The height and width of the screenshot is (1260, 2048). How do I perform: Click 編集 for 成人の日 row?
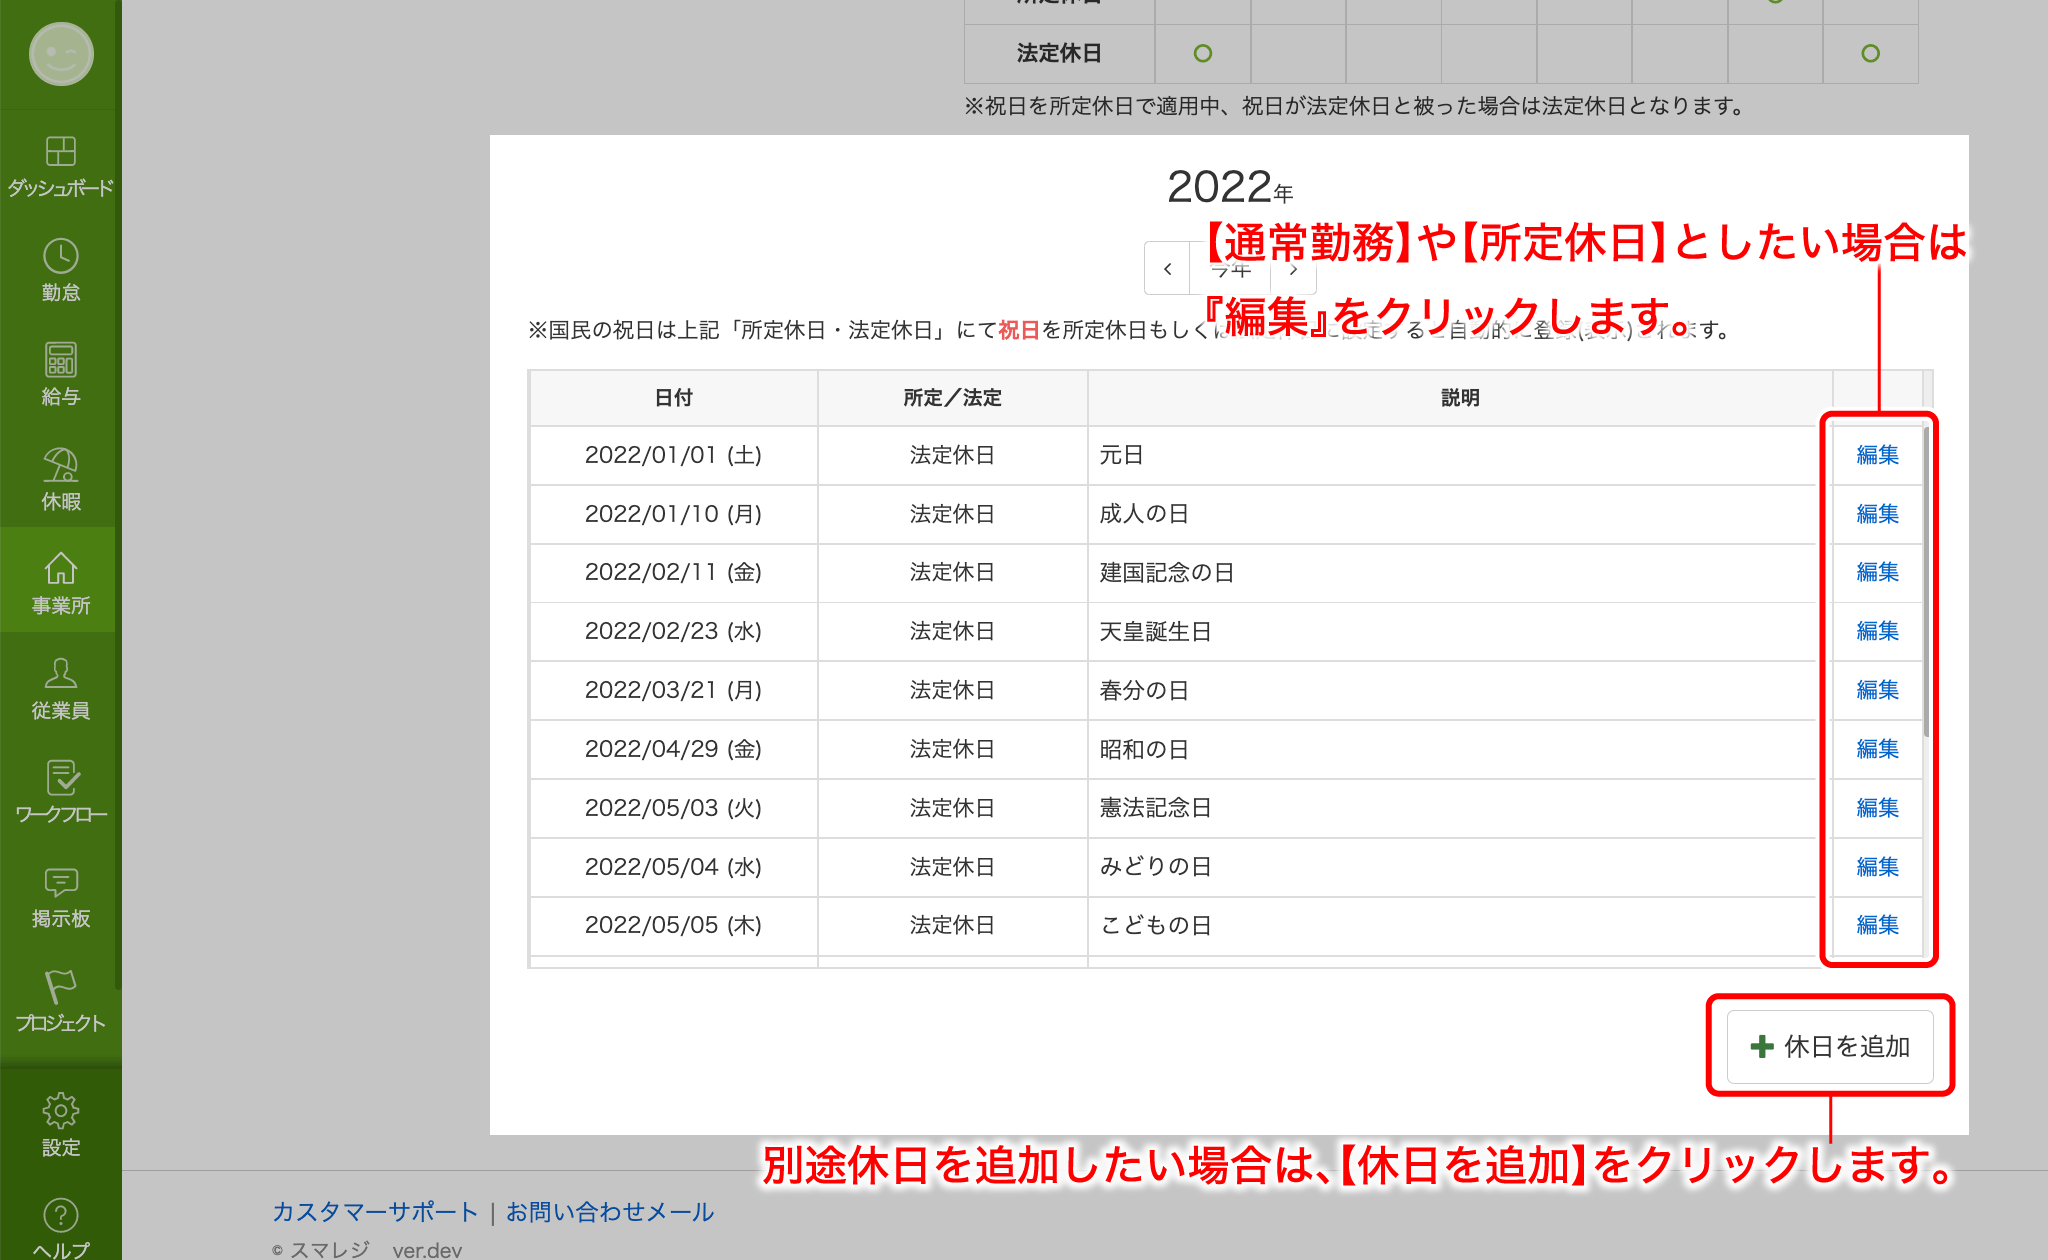click(1877, 514)
